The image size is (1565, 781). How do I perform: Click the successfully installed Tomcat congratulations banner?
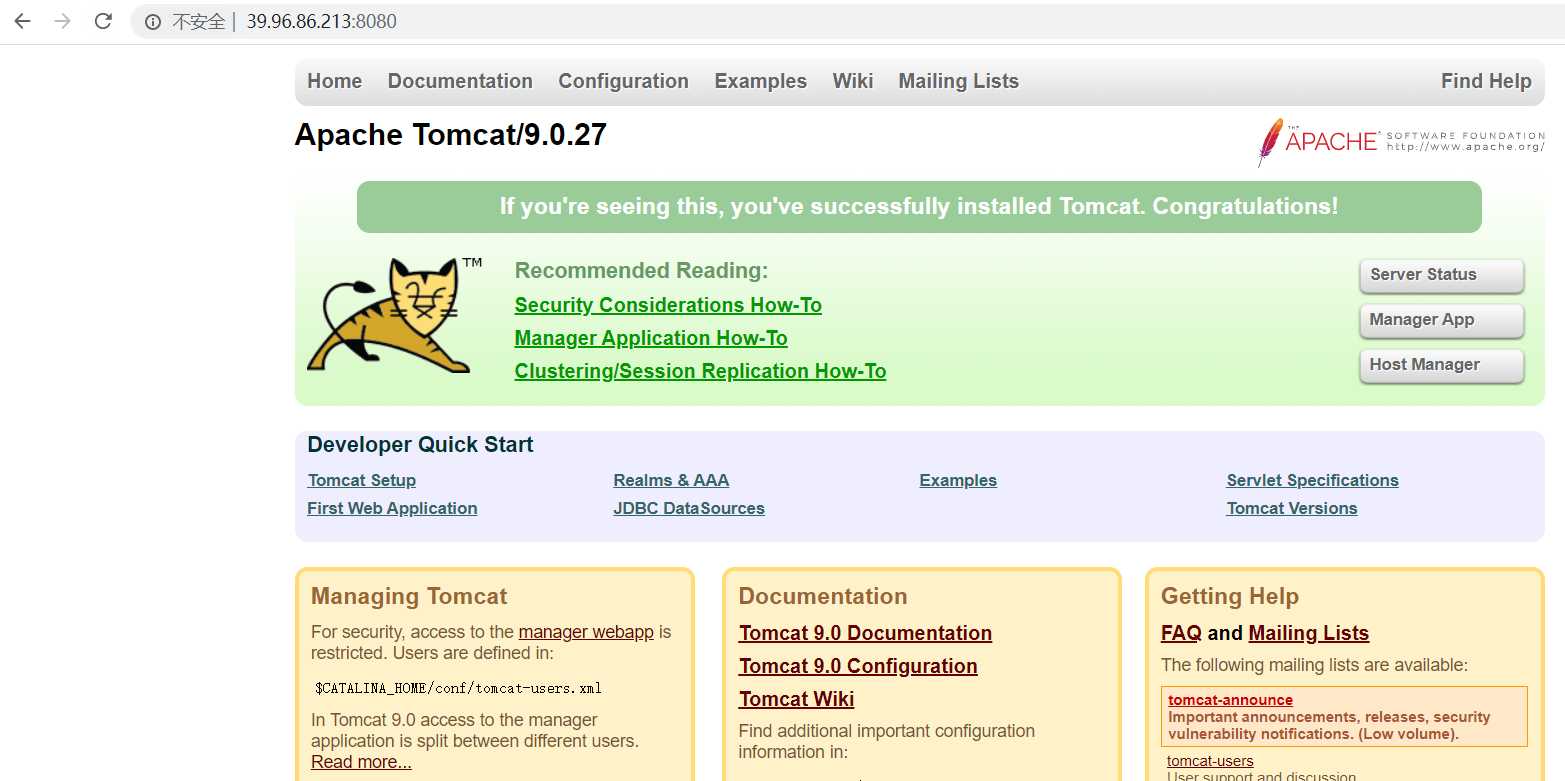pos(919,207)
